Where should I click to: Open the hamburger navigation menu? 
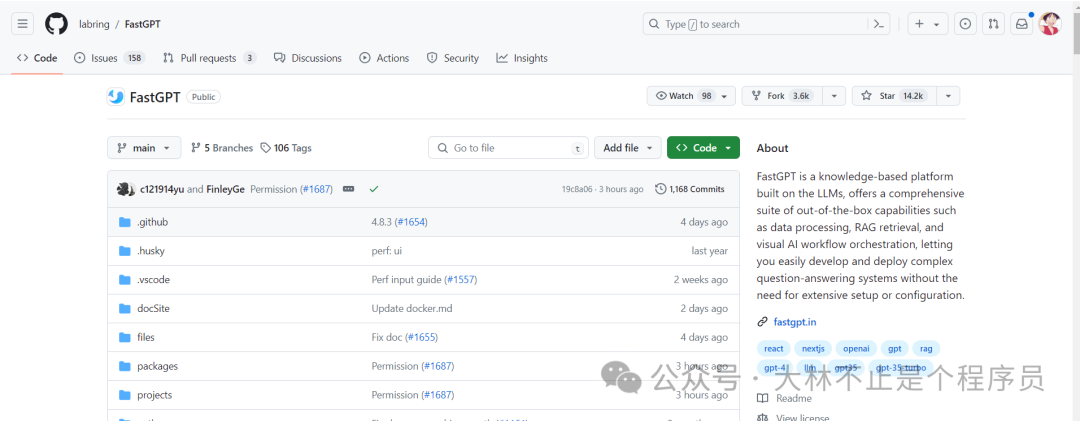(23, 24)
